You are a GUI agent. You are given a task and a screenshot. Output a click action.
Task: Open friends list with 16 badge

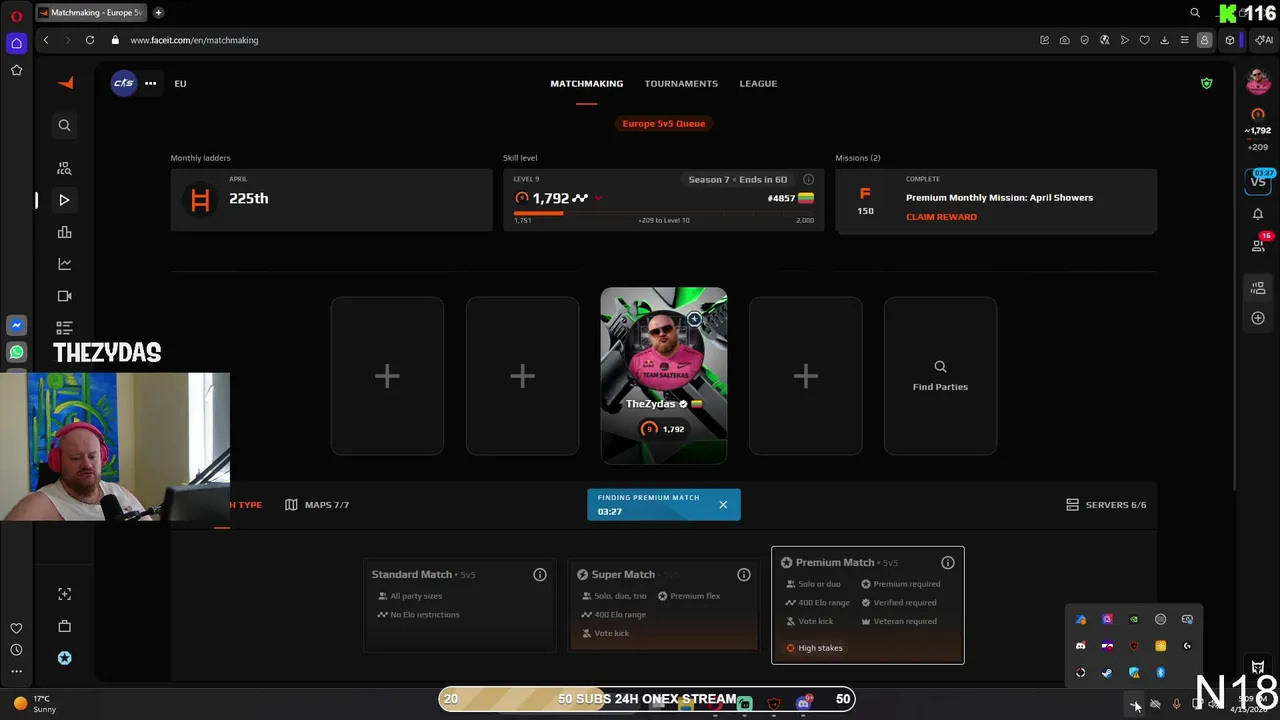pyautogui.click(x=1258, y=245)
